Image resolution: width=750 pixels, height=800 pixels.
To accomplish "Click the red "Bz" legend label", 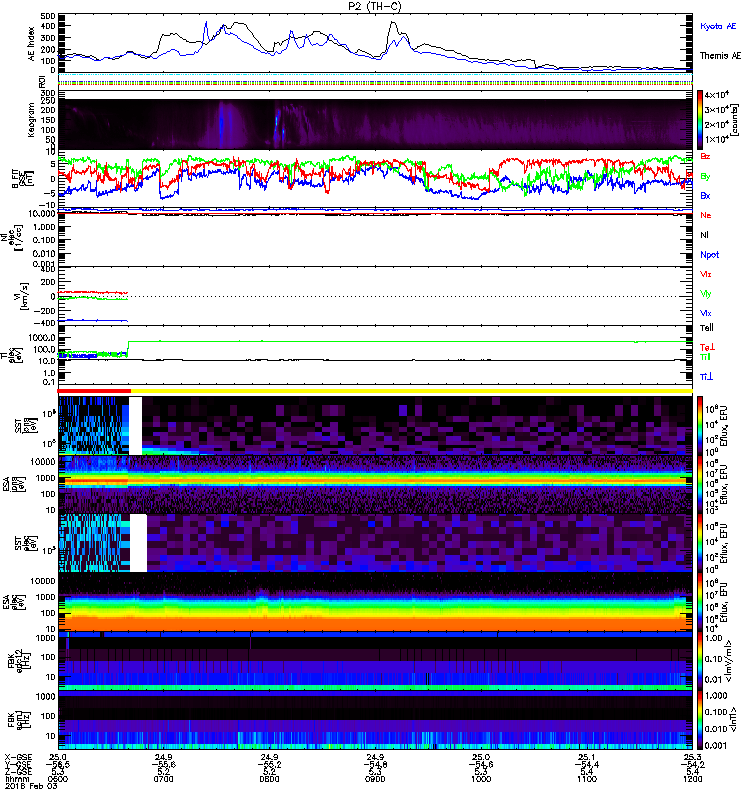I will (705, 156).
